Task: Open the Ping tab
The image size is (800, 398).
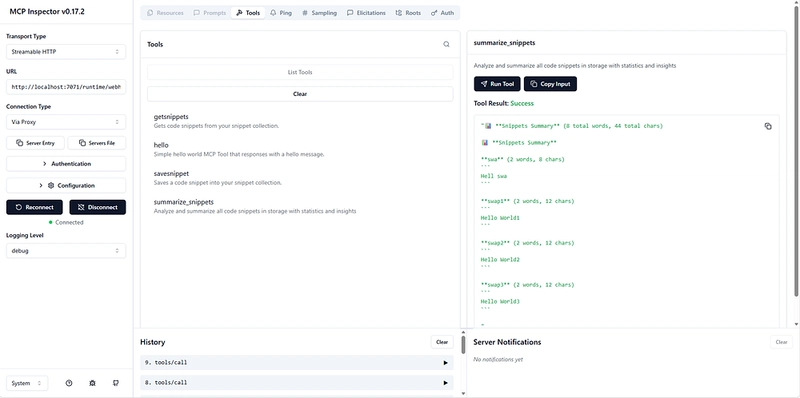Action: point(281,13)
